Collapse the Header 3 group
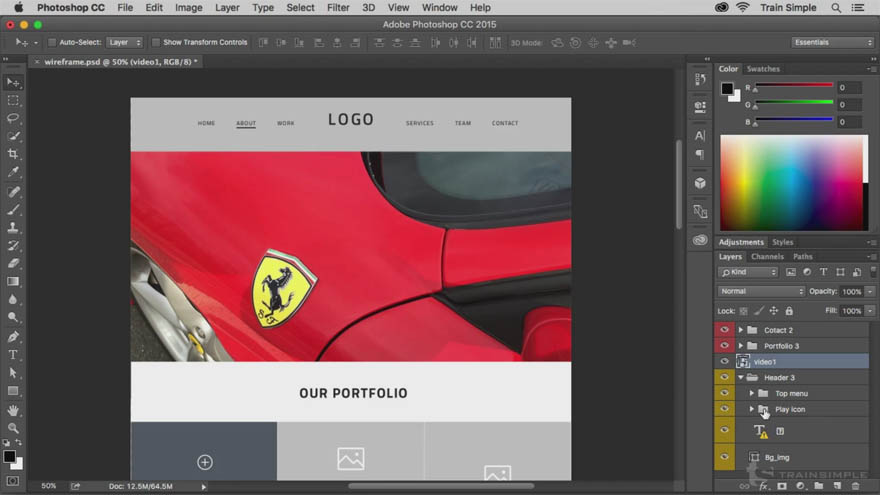The width and height of the screenshot is (880, 495). point(741,377)
